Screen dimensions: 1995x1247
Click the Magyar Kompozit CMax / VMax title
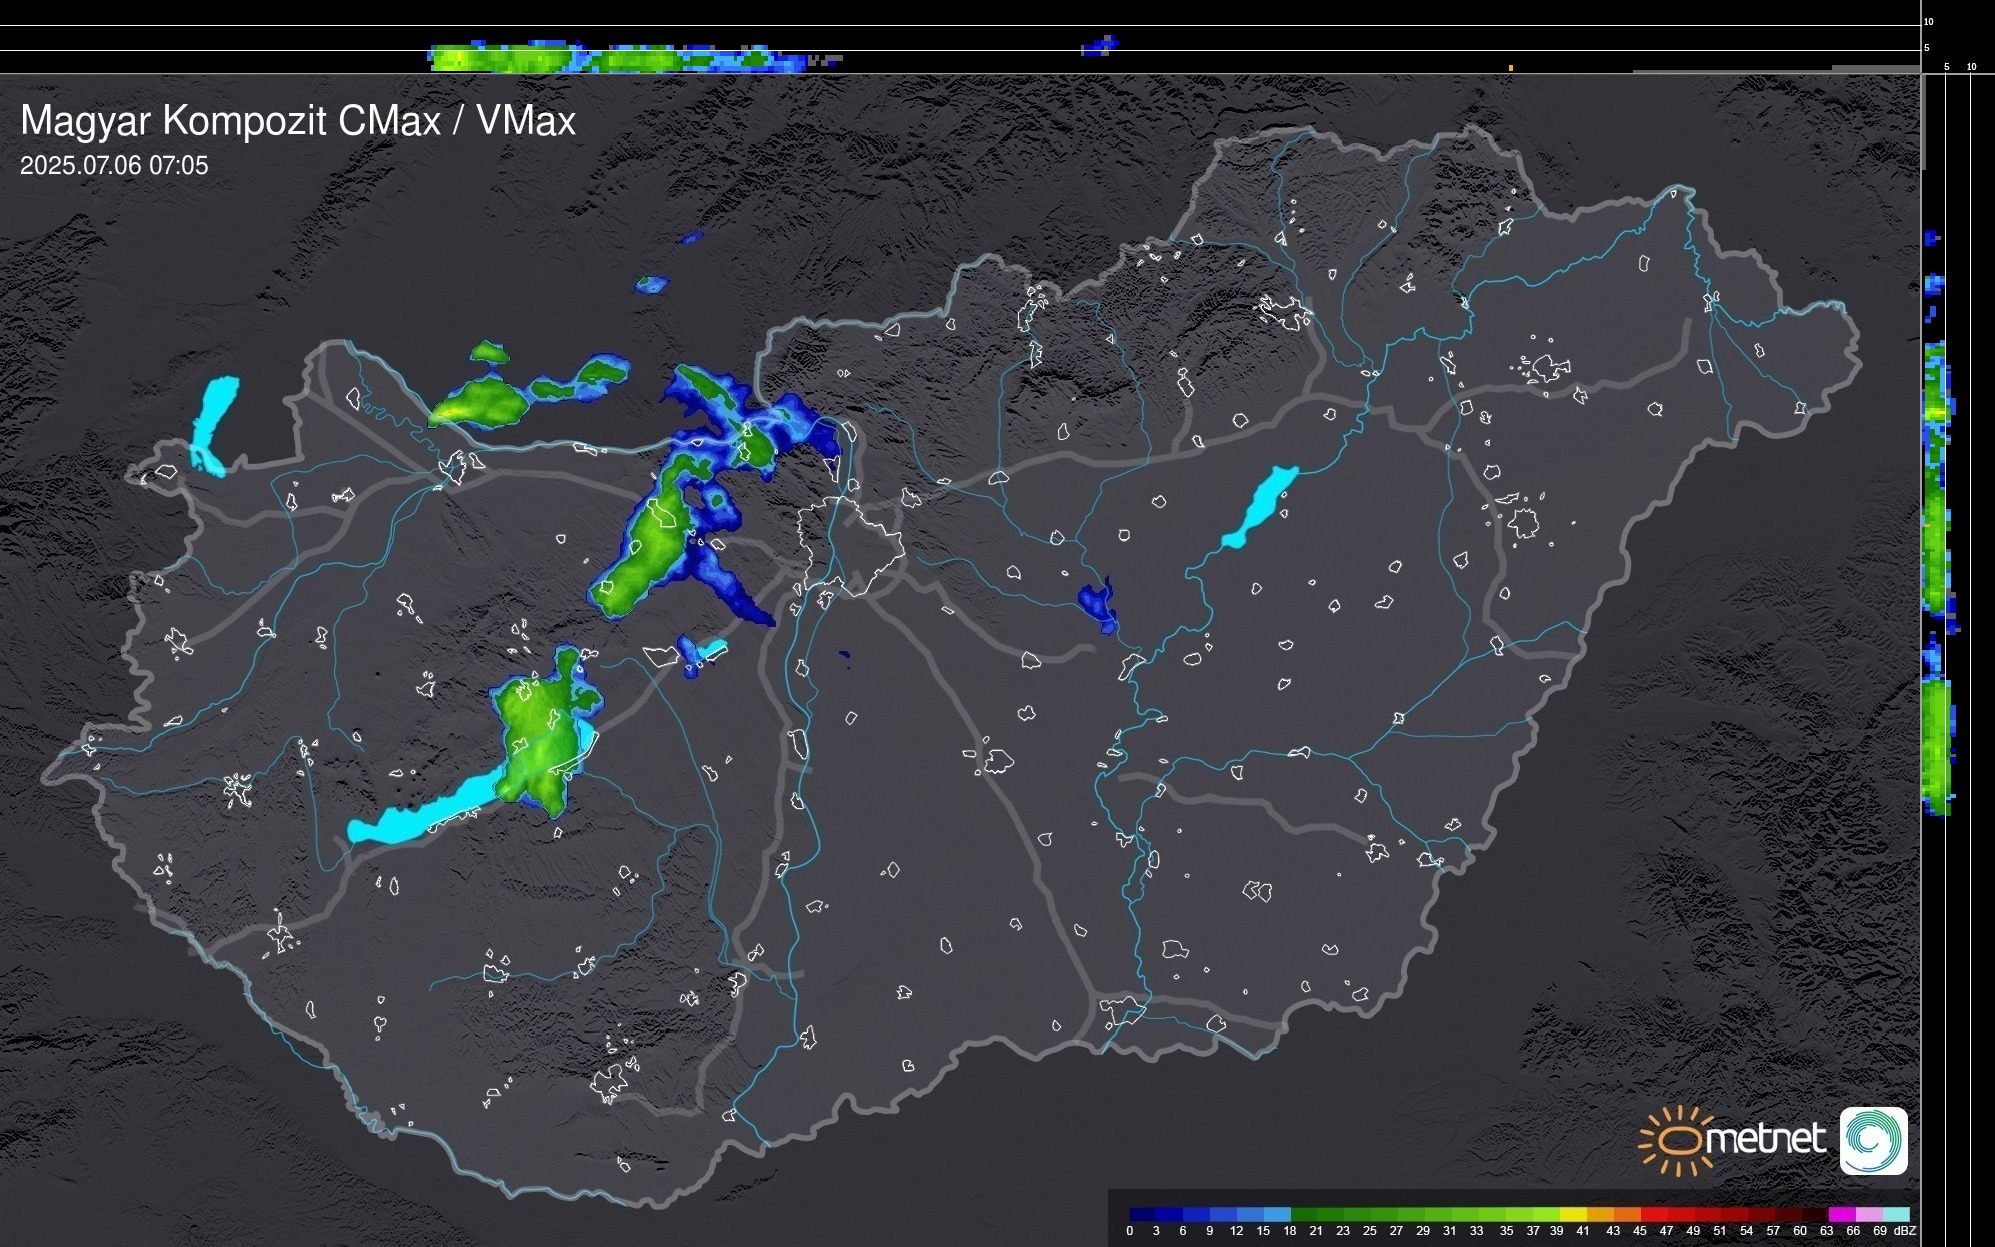(x=298, y=121)
